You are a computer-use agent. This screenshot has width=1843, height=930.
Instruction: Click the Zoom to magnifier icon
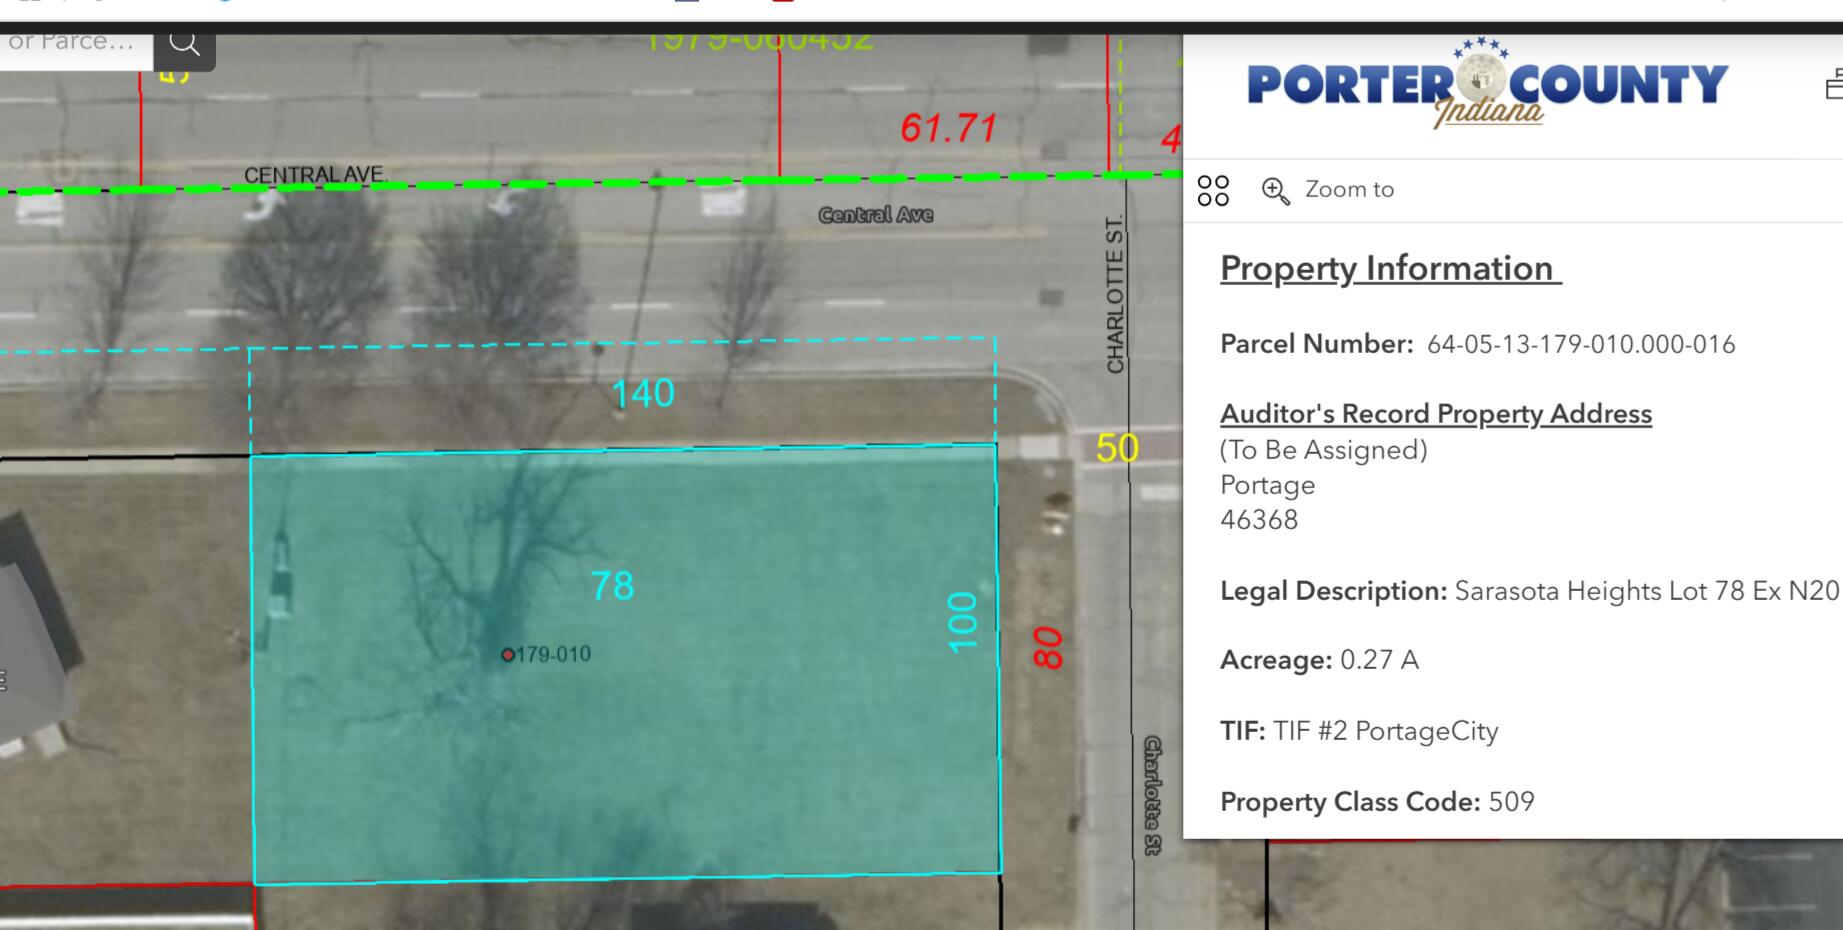tap(1275, 191)
